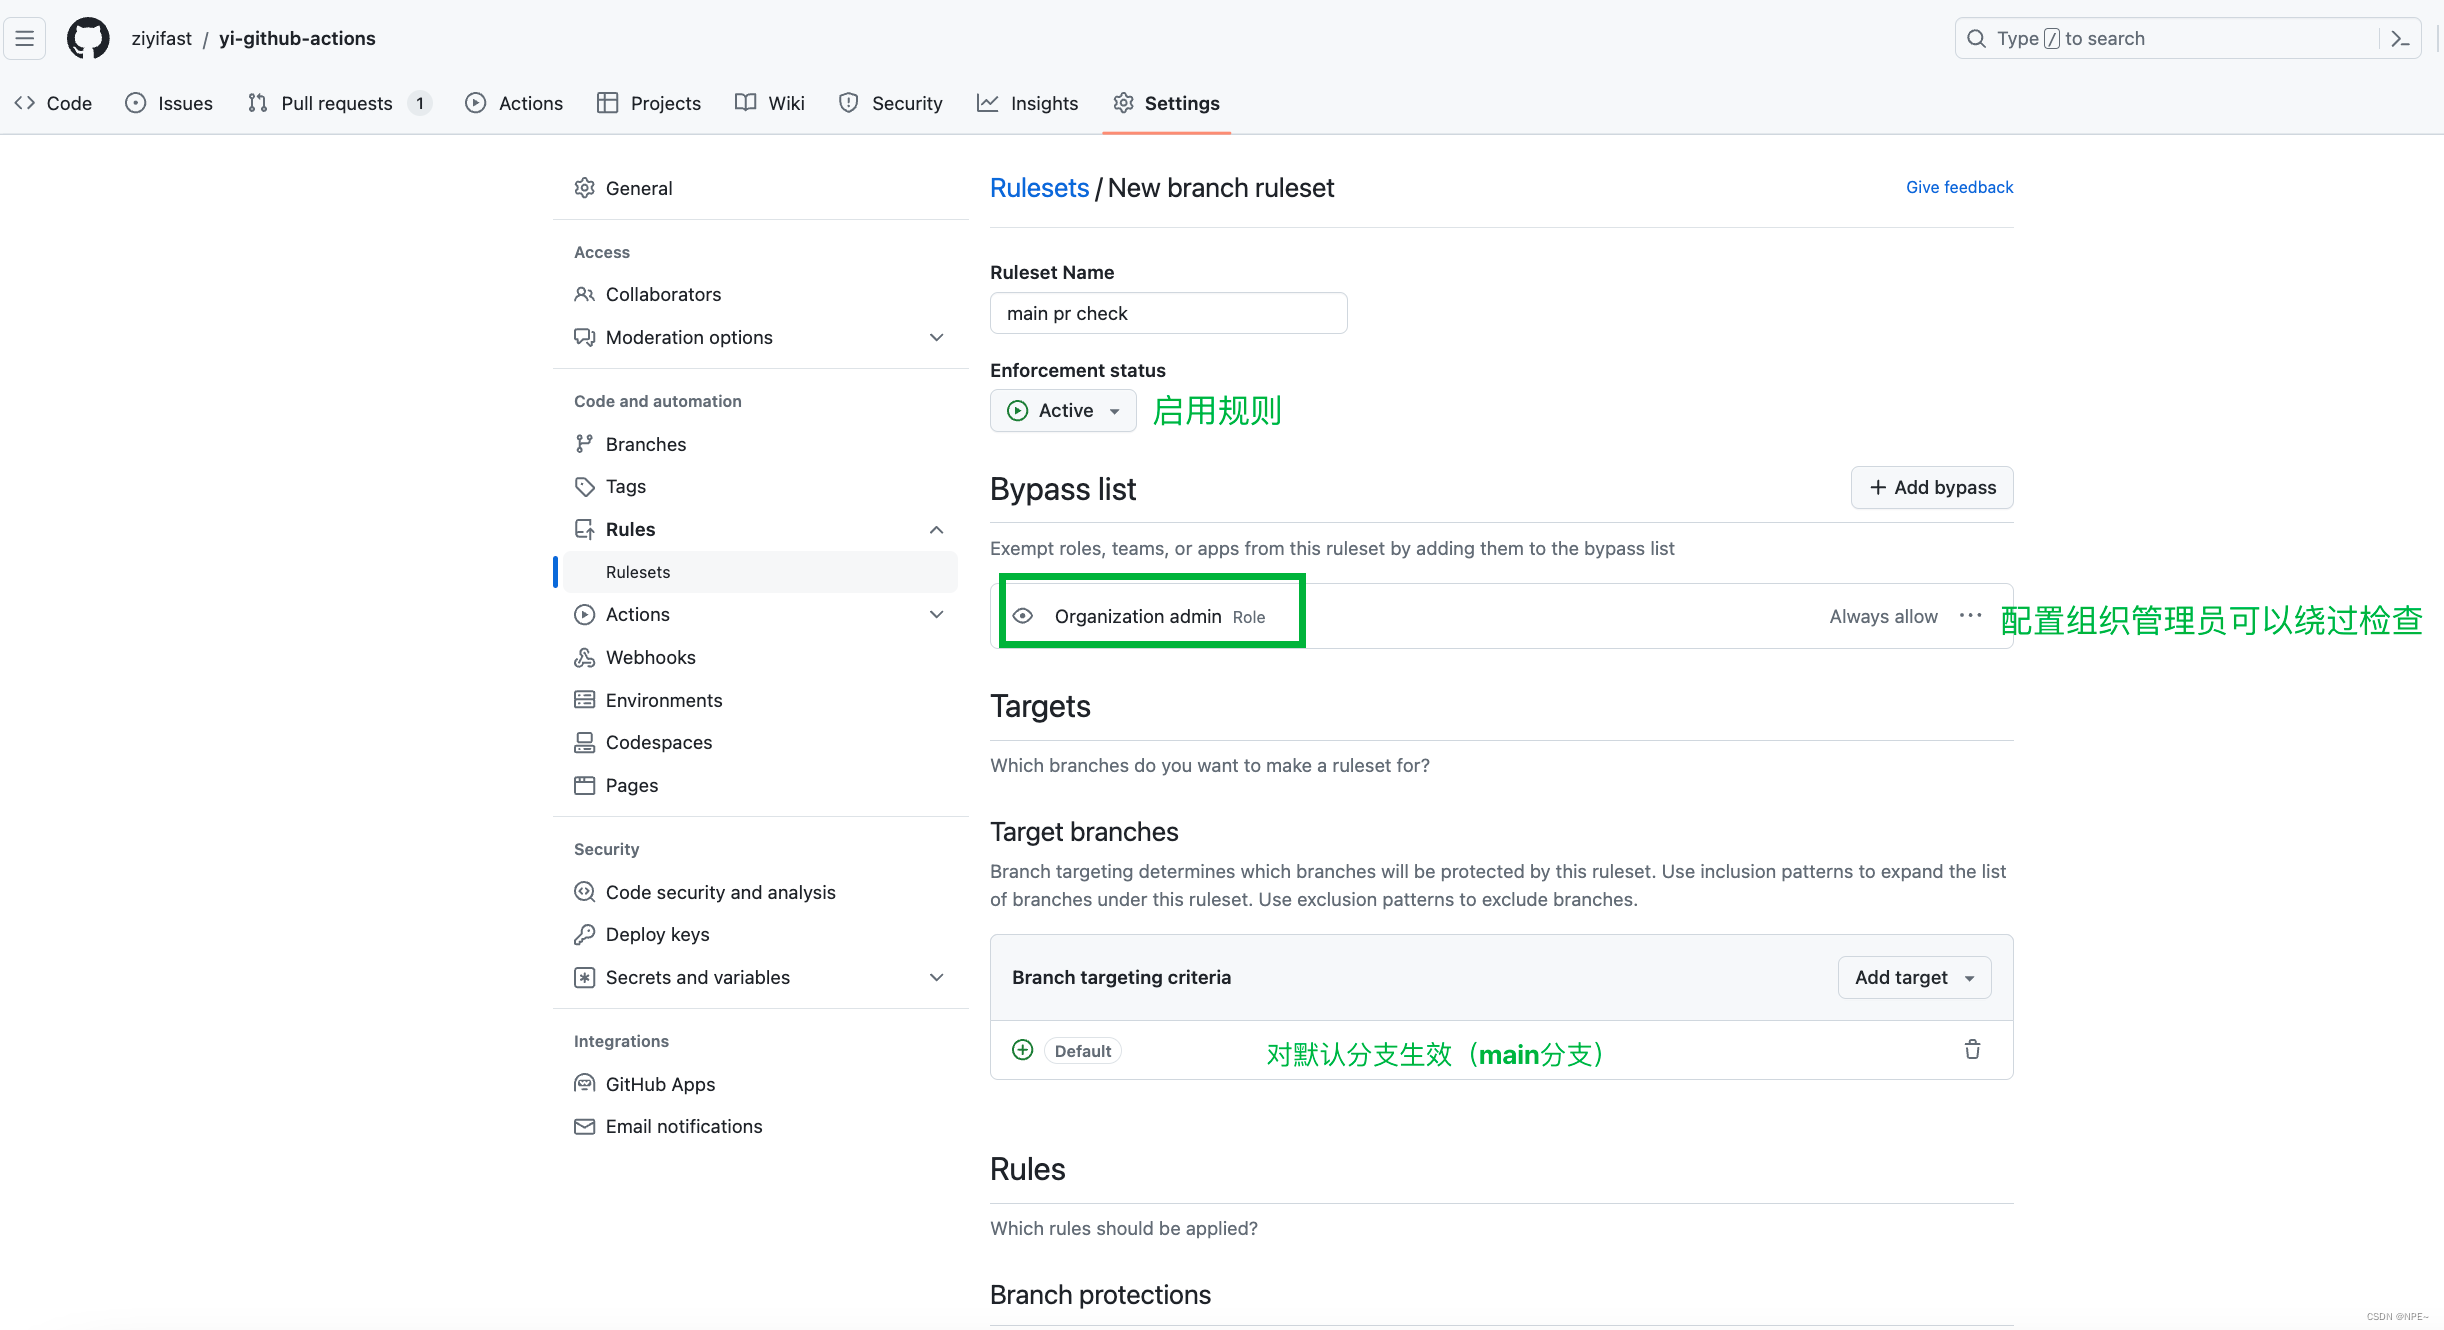Collapse the Rules sidebar section
Image resolution: width=2444 pixels, height=1330 pixels.
pyautogui.click(x=936, y=530)
